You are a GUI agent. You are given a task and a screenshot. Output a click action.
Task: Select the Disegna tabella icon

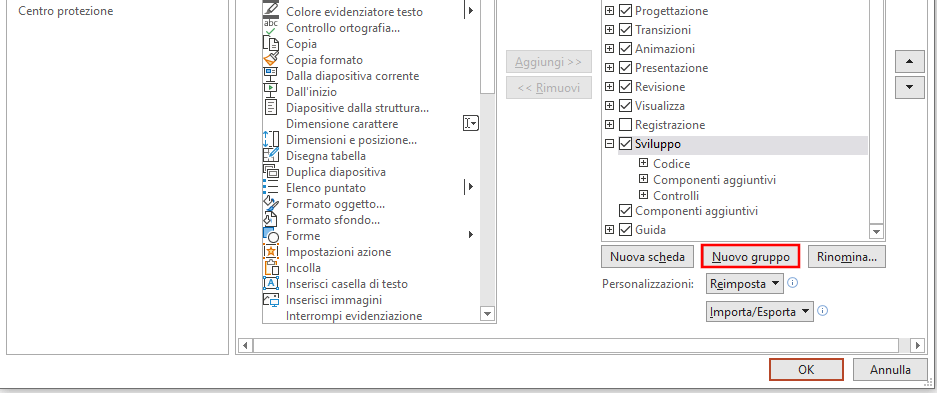[x=271, y=155]
